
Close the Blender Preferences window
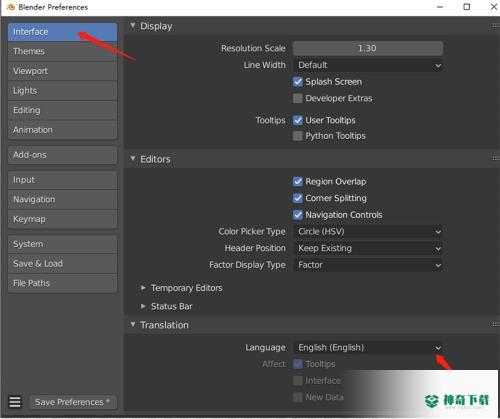493,7
